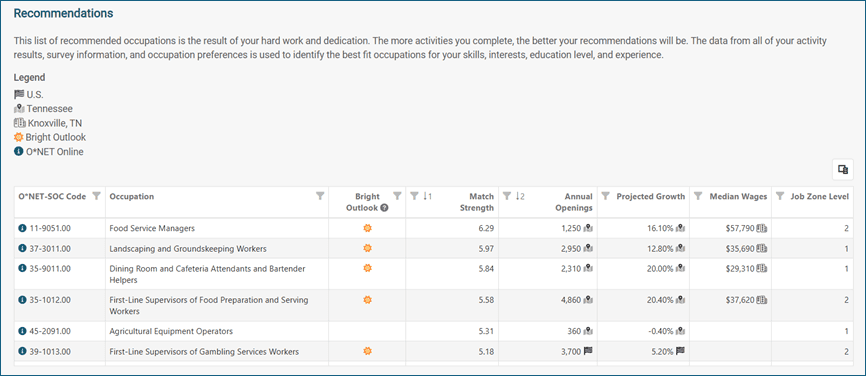Click Knoxville building icon beside $57,790
866x376 pixels.
click(762, 228)
